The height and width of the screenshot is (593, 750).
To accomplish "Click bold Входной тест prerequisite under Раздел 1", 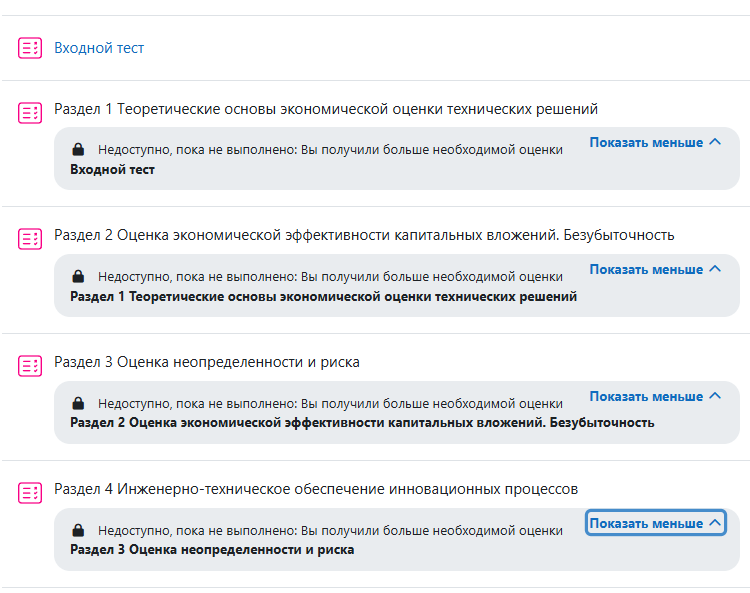I will (112, 170).
